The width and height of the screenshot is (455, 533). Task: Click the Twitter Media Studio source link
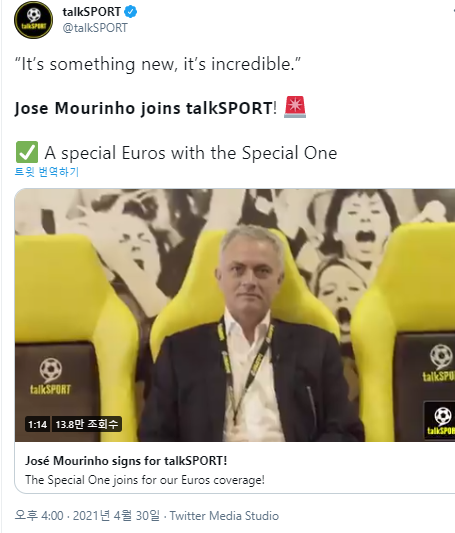pos(224,516)
